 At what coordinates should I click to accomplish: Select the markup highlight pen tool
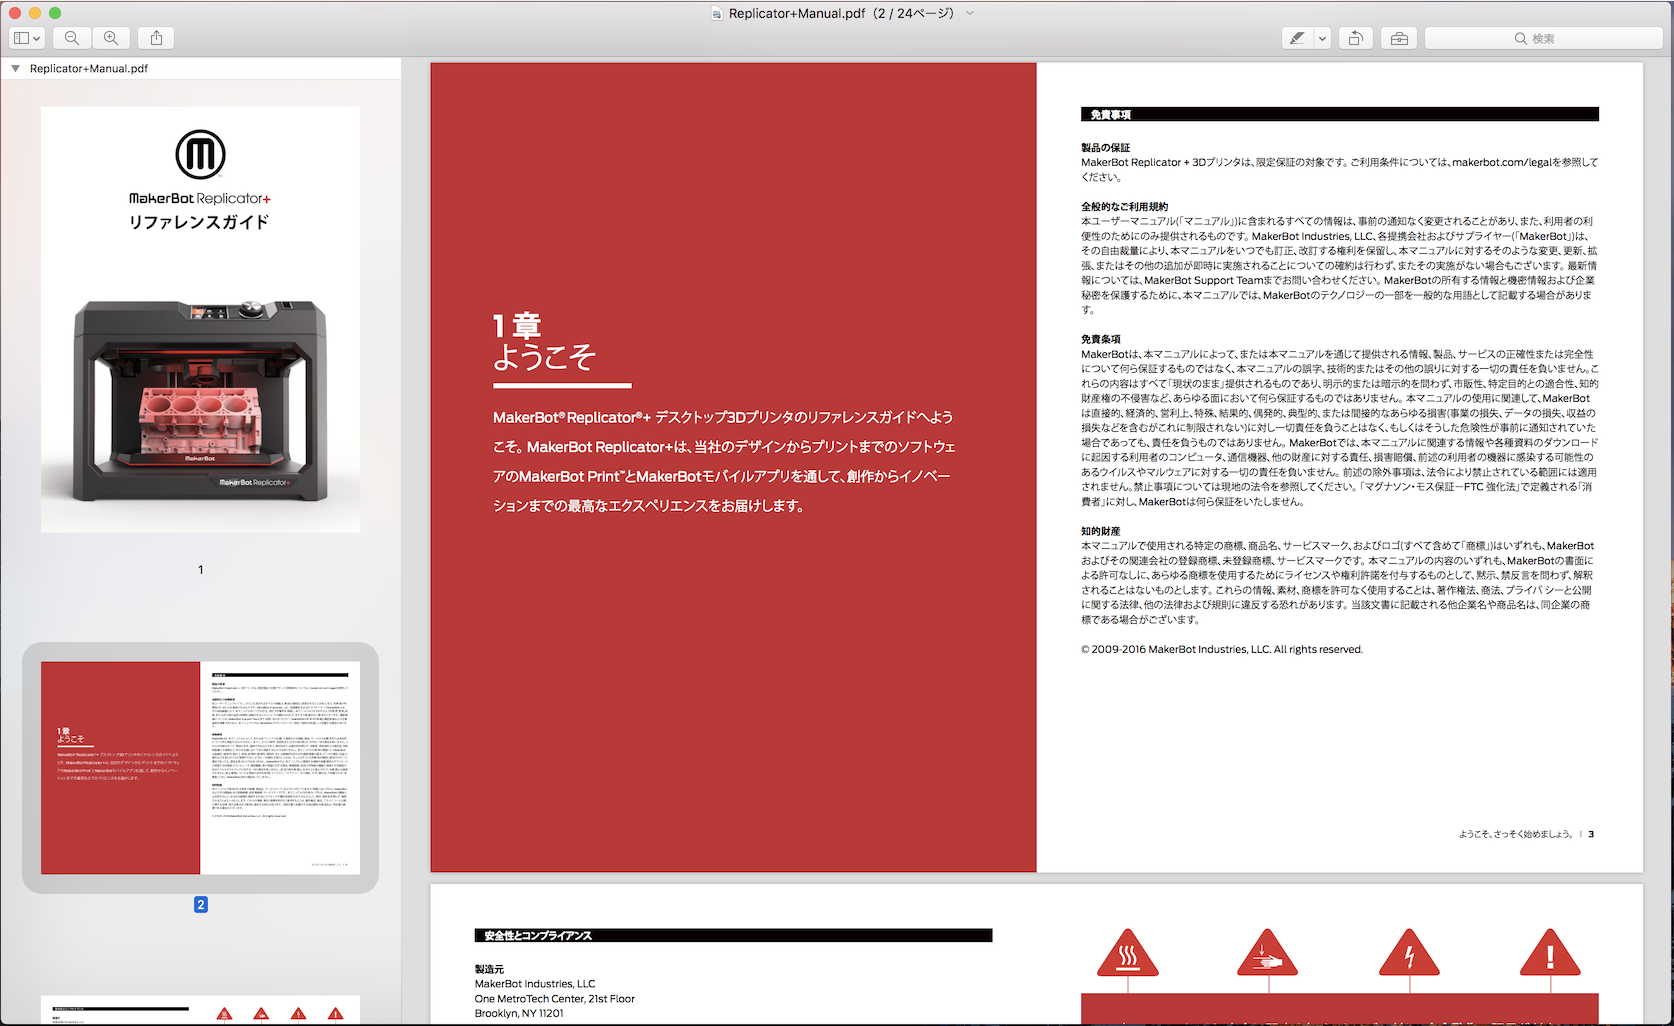[1297, 38]
